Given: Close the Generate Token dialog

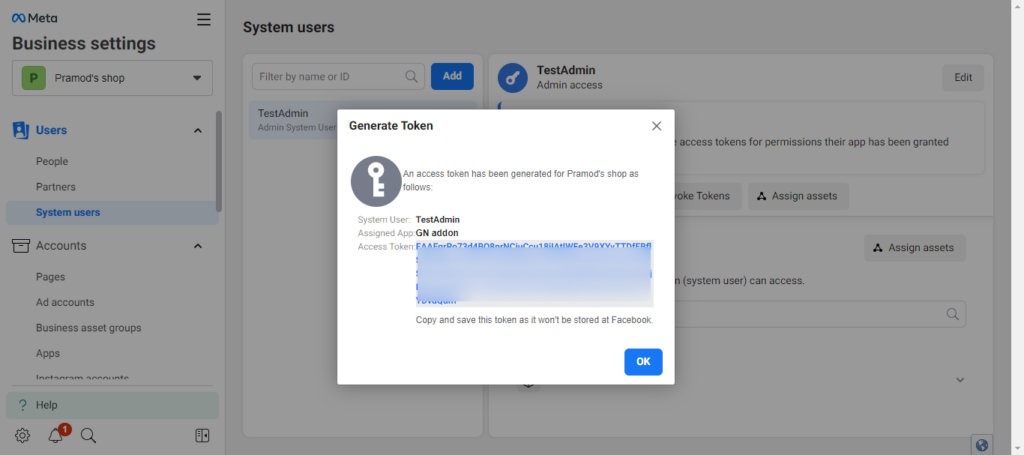Looking at the screenshot, I should pos(656,126).
